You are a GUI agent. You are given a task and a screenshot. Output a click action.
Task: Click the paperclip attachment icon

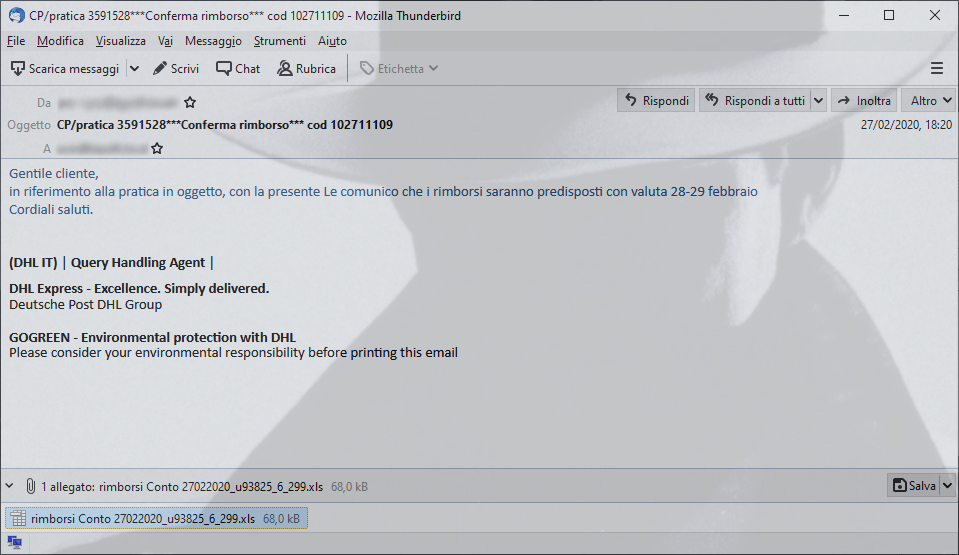[x=30, y=486]
